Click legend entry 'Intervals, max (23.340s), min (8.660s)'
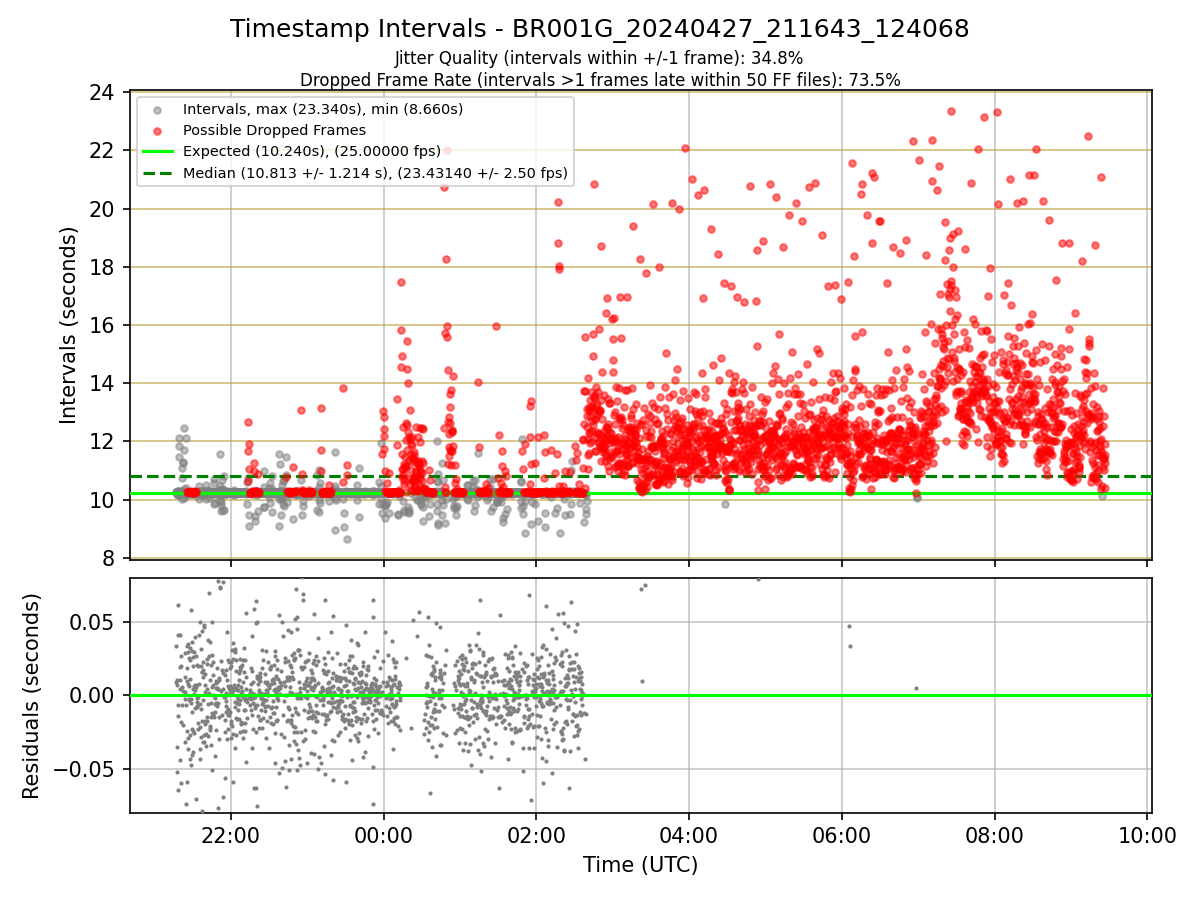This screenshot has width=1200, height=900. point(323,108)
